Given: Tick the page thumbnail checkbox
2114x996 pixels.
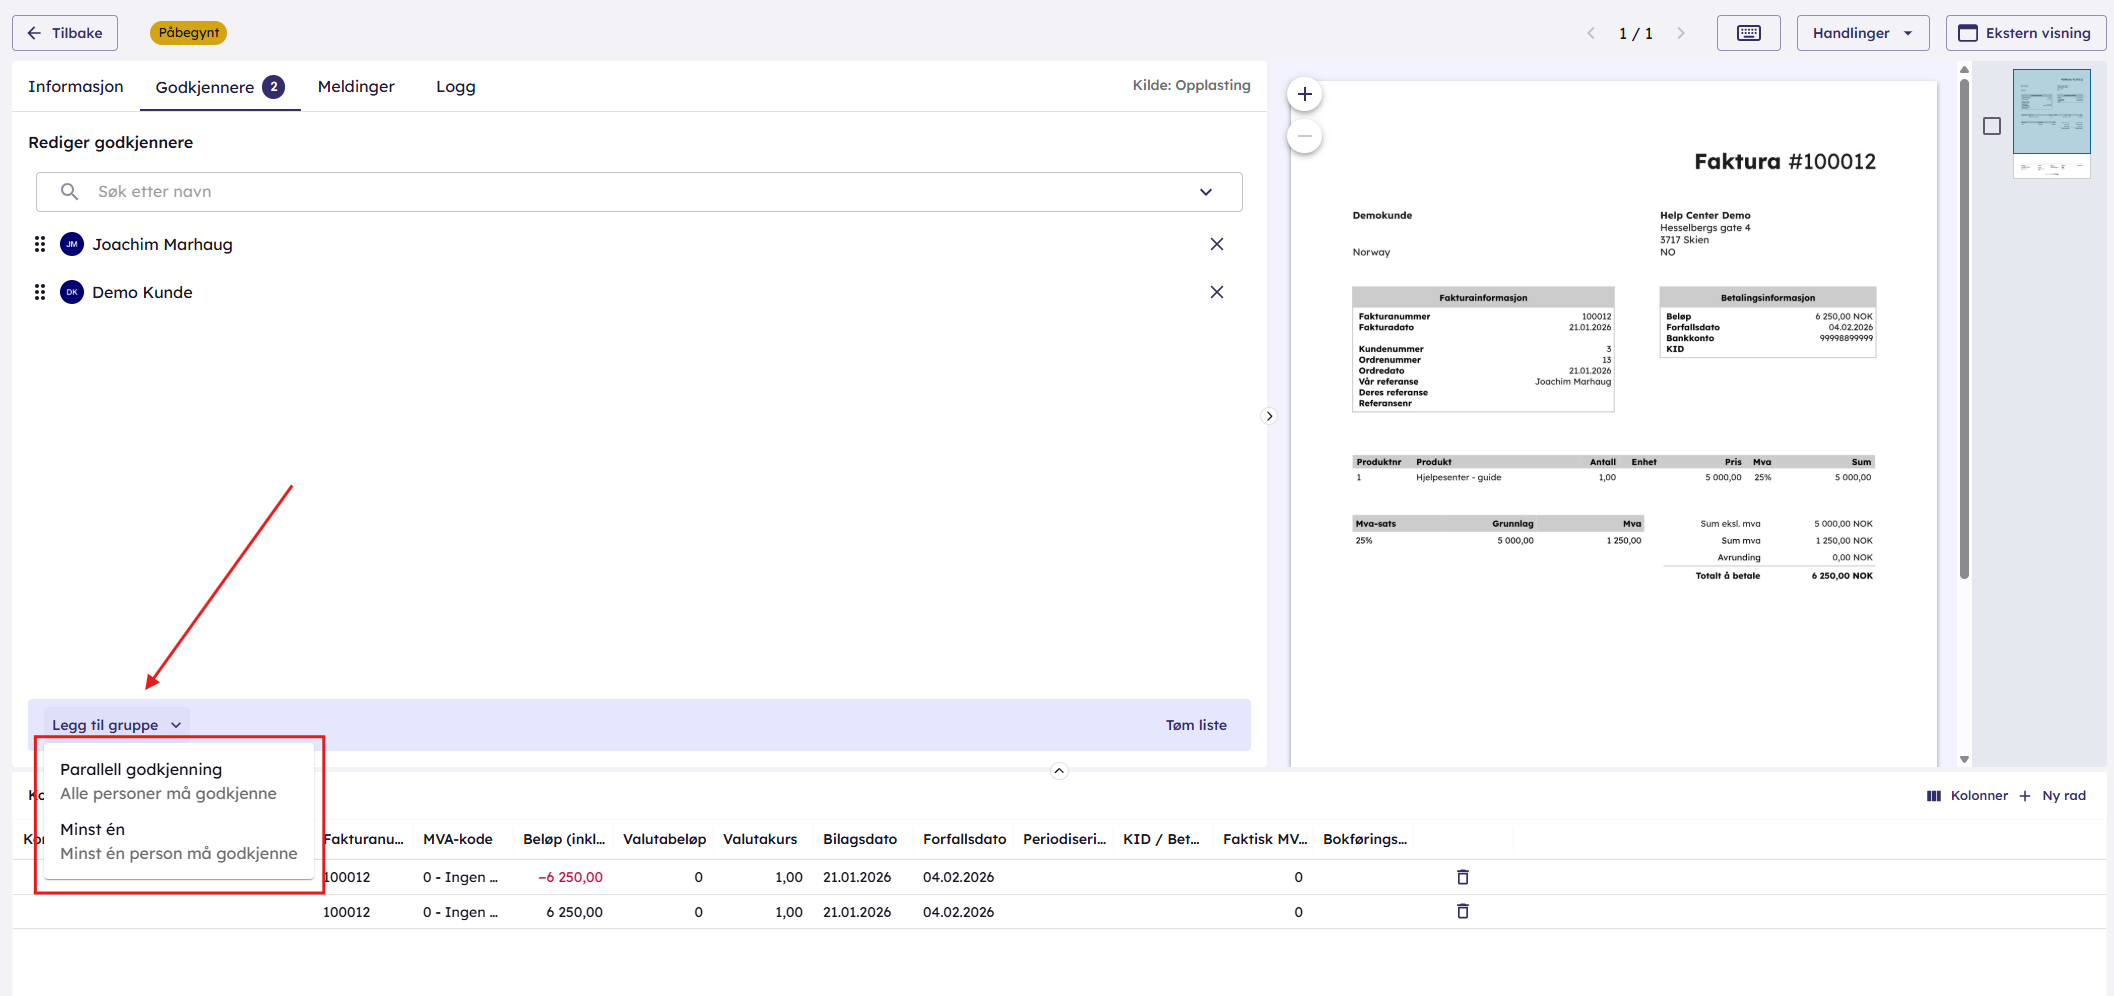Looking at the screenshot, I should point(1991,126).
